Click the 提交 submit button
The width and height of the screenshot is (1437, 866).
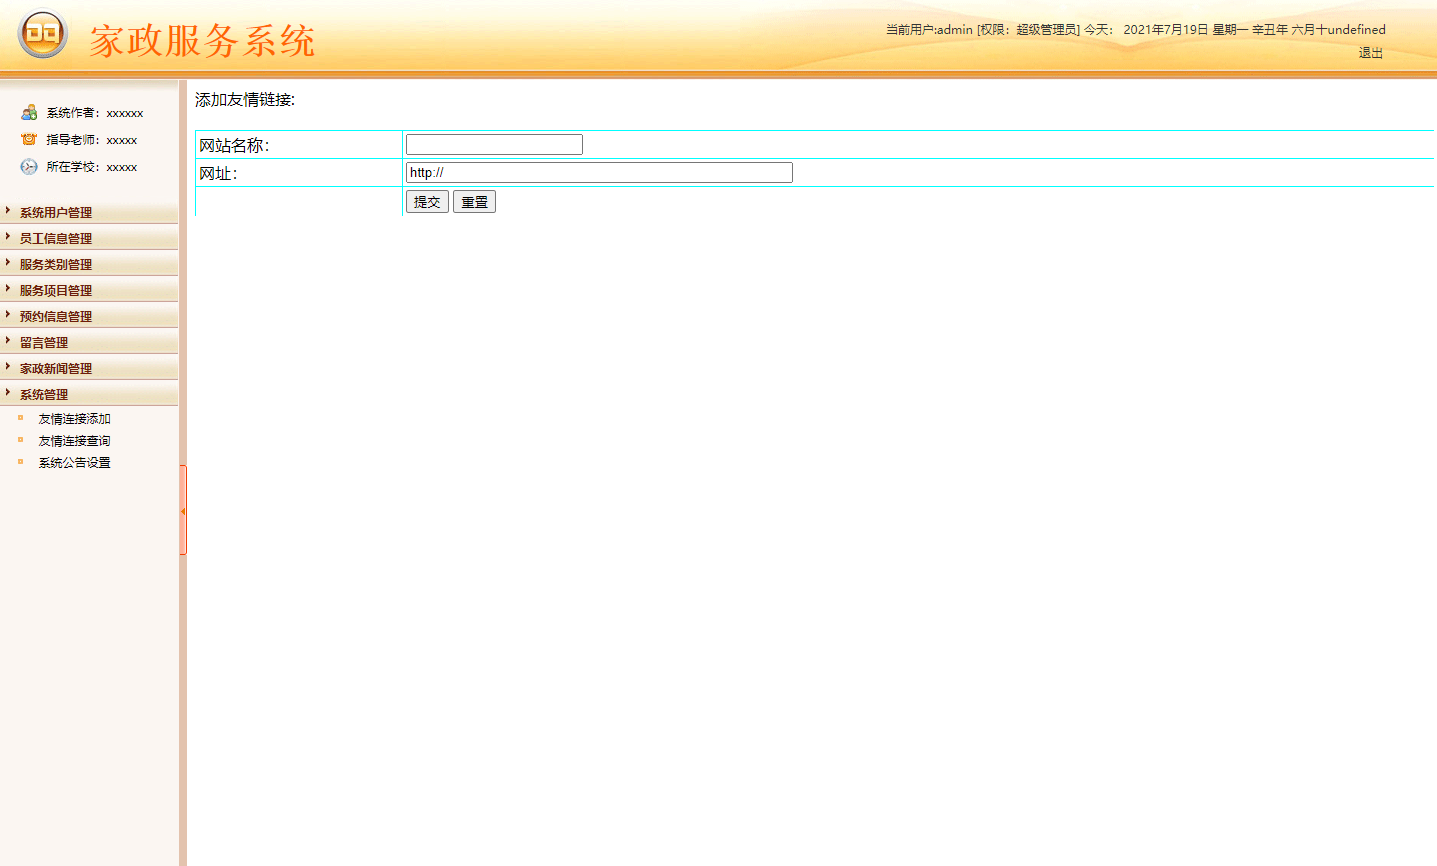coord(427,201)
